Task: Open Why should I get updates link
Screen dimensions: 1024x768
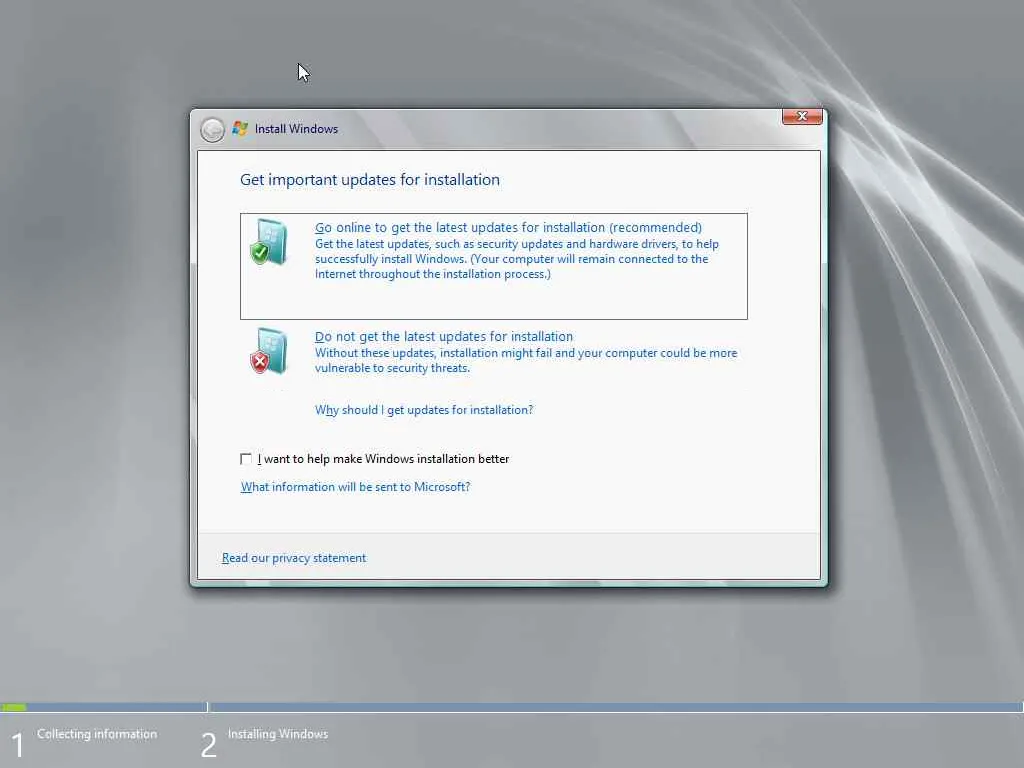Action: click(424, 410)
